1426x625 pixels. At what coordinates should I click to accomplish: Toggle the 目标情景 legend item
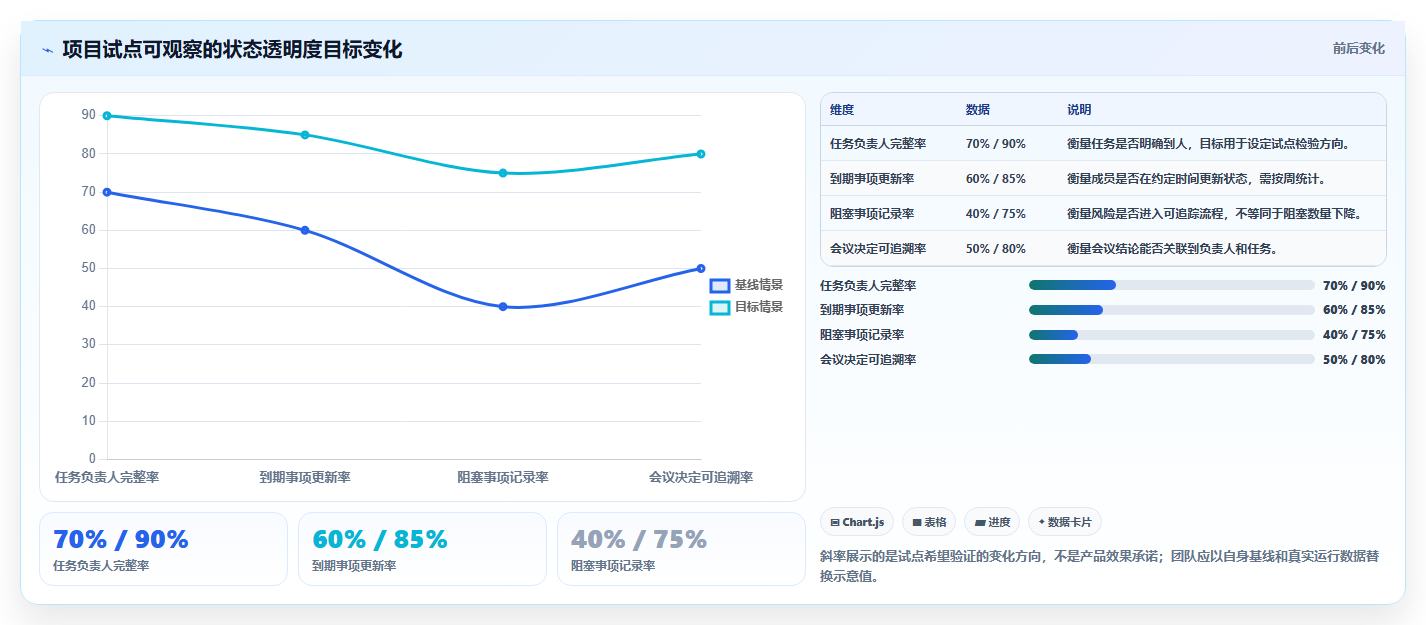(x=747, y=307)
